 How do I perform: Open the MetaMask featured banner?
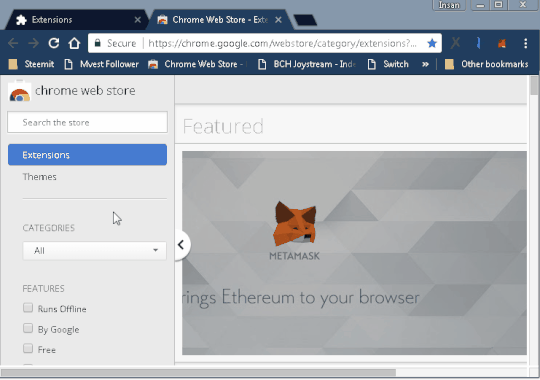(354, 253)
